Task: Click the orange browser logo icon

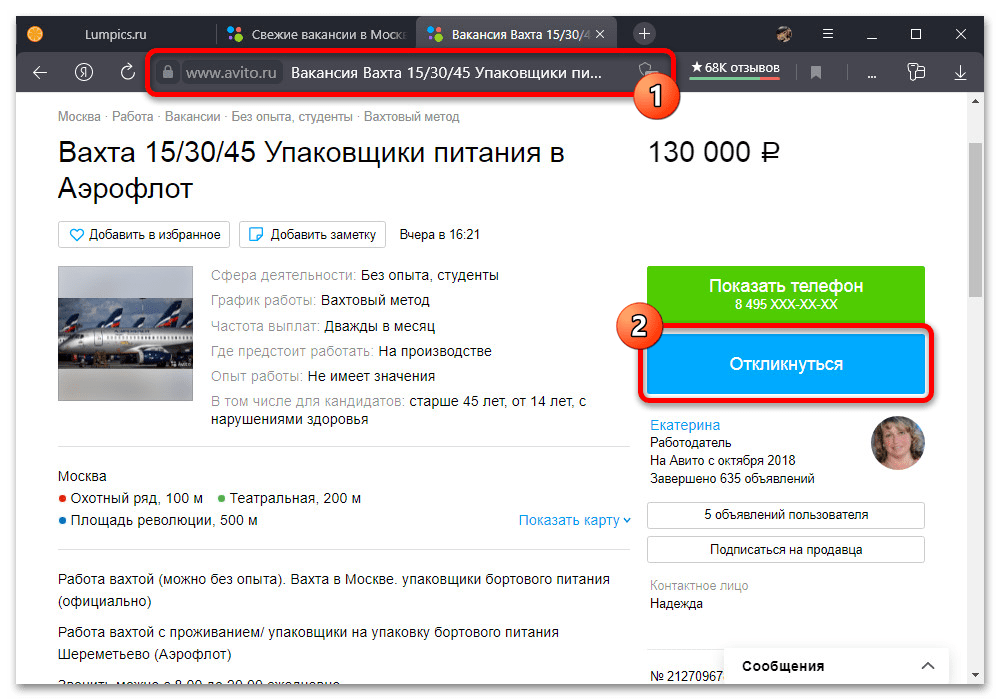Action: [x=35, y=34]
